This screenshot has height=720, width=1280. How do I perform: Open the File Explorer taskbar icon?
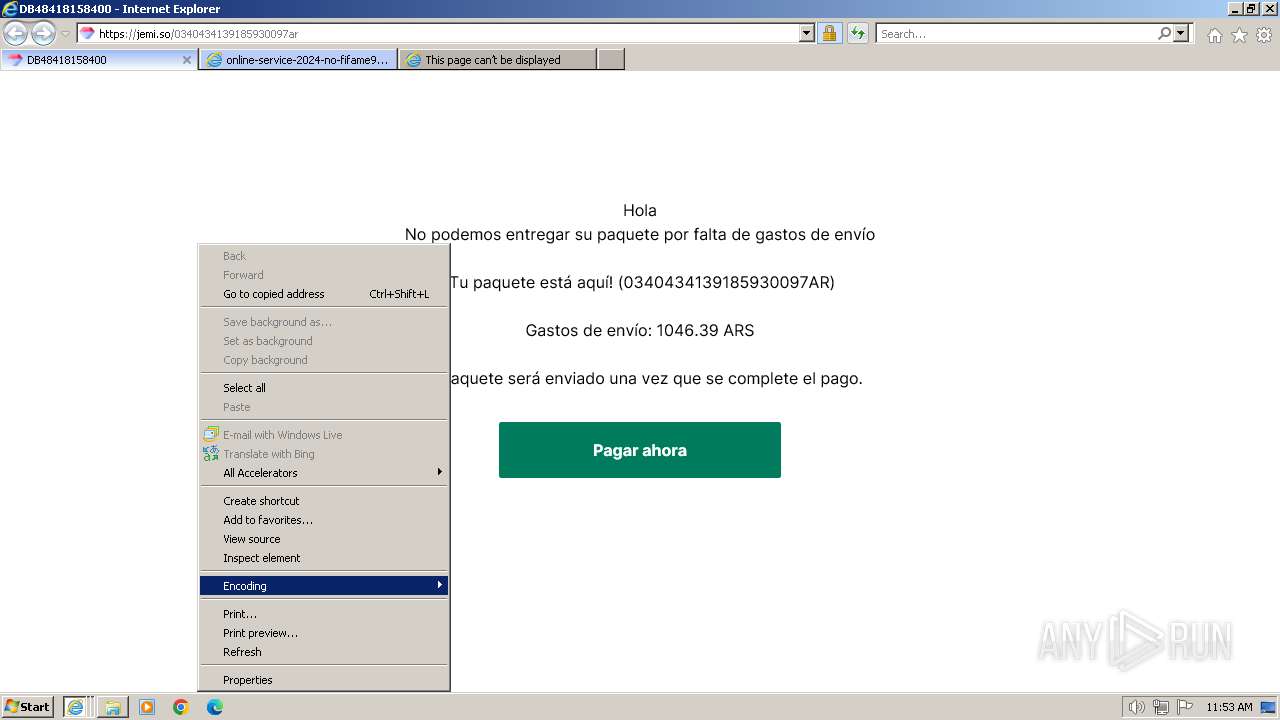point(112,707)
